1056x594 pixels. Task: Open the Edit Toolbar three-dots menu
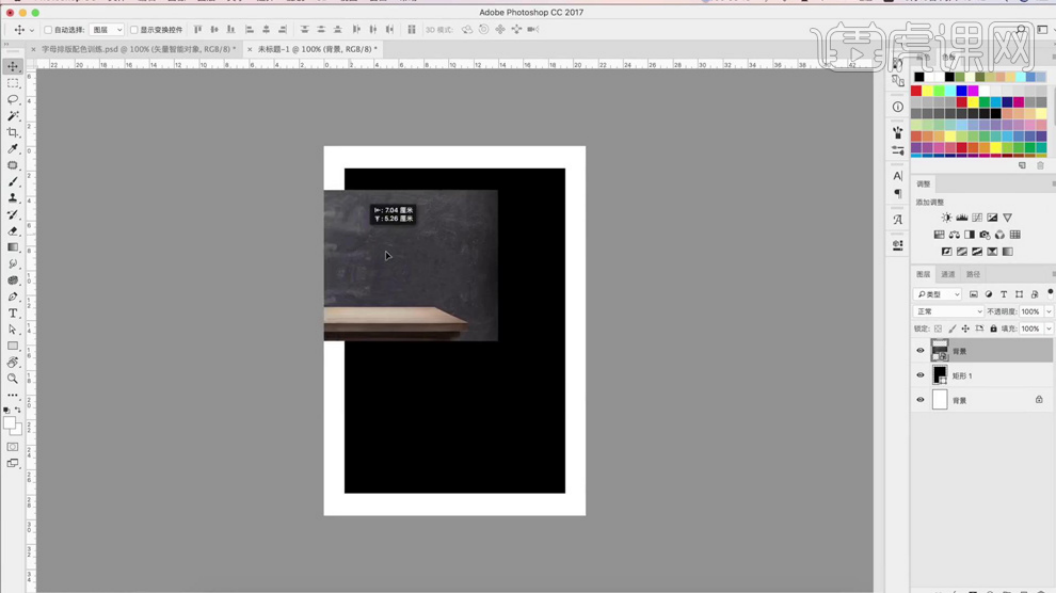[13, 395]
